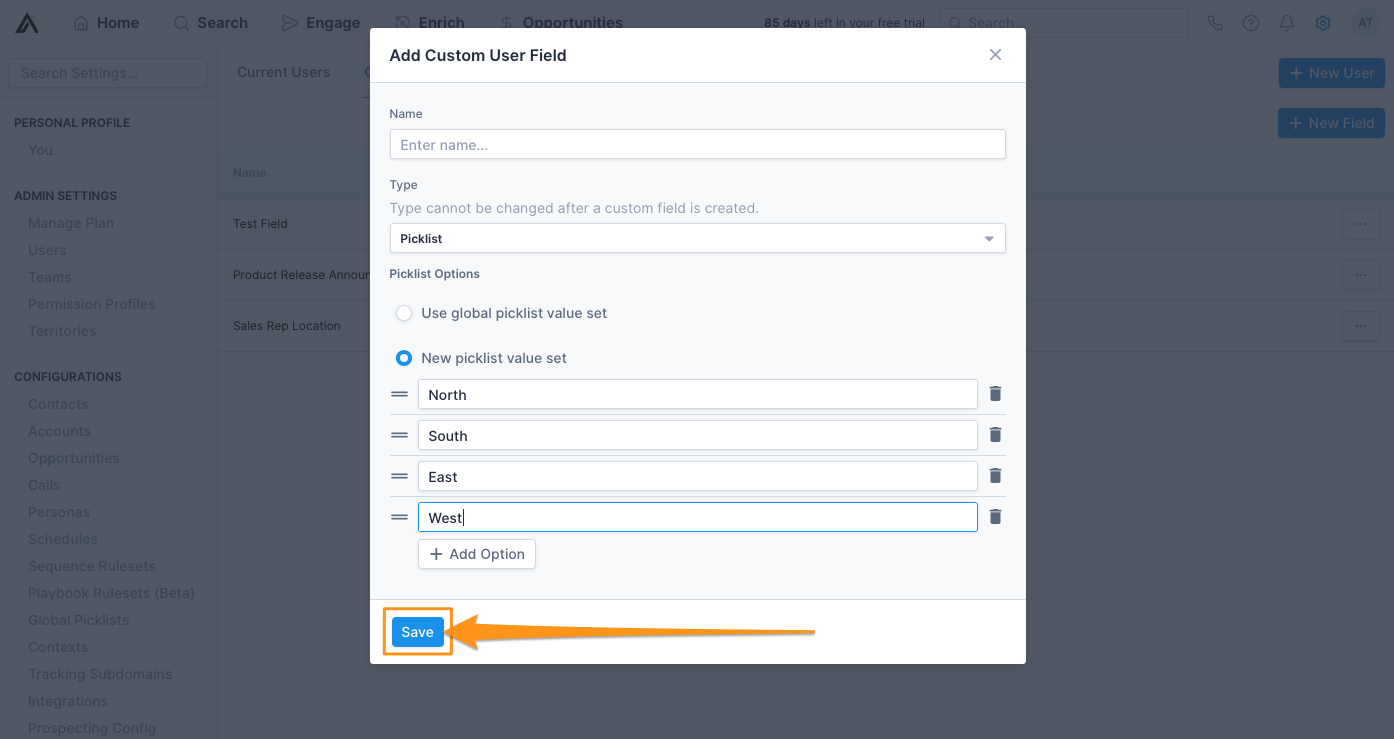The width and height of the screenshot is (1394, 739).
Task: Click the trash icon beside East
Action: [x=995, y=476]
